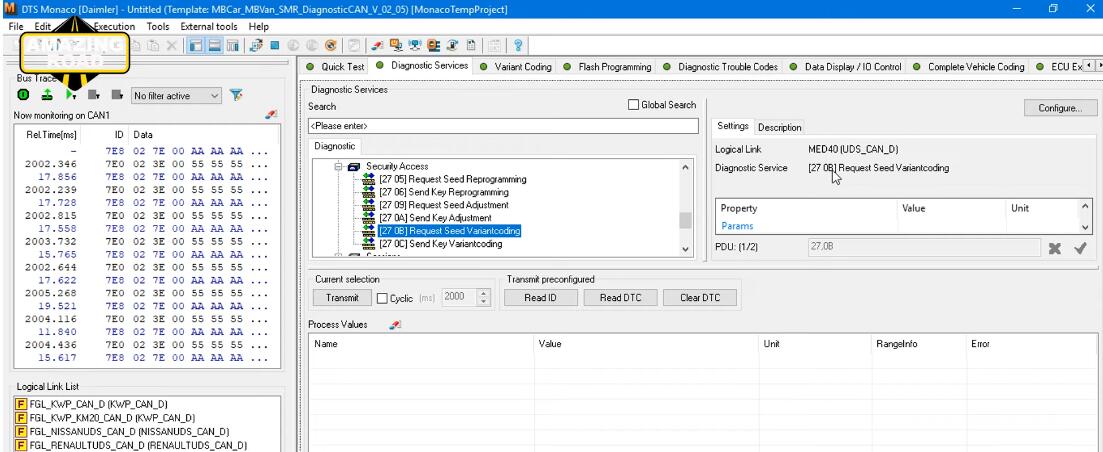Click the orange circular toolbar icon
Viewport: 1103px width, 452px height.
coord(331,46)
